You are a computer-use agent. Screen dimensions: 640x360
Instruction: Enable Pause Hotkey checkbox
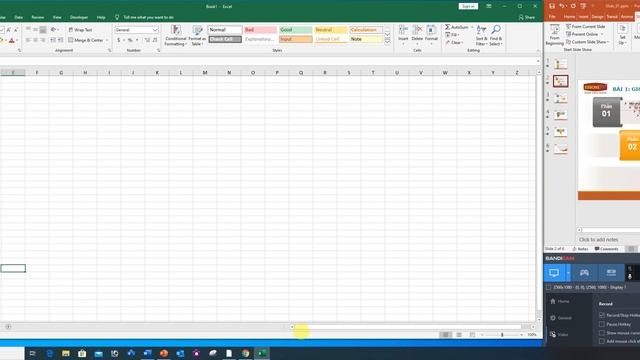602,324
